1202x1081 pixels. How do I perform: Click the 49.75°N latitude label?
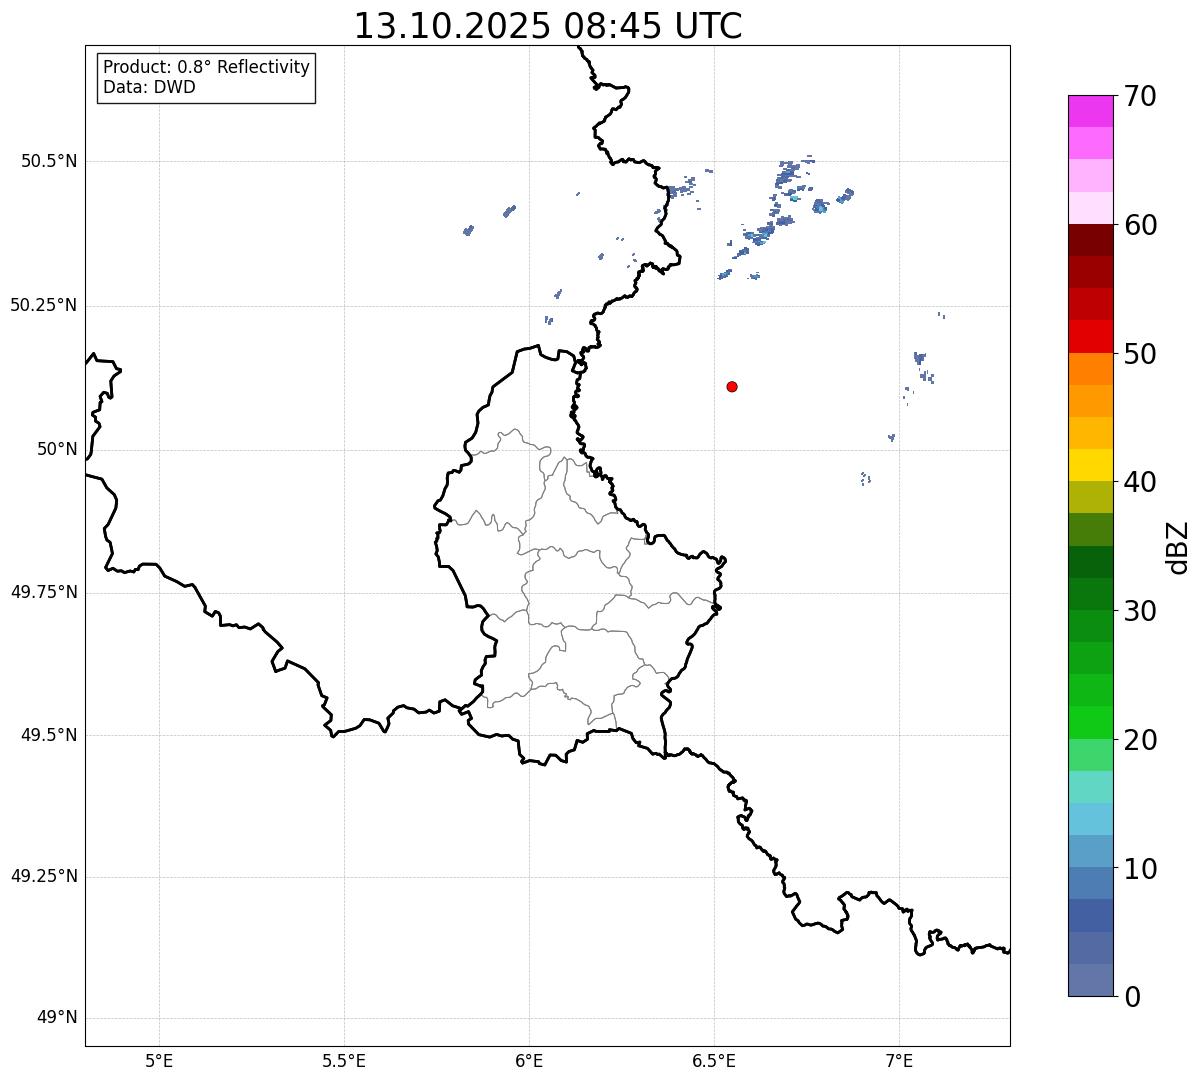click(44, 592)
